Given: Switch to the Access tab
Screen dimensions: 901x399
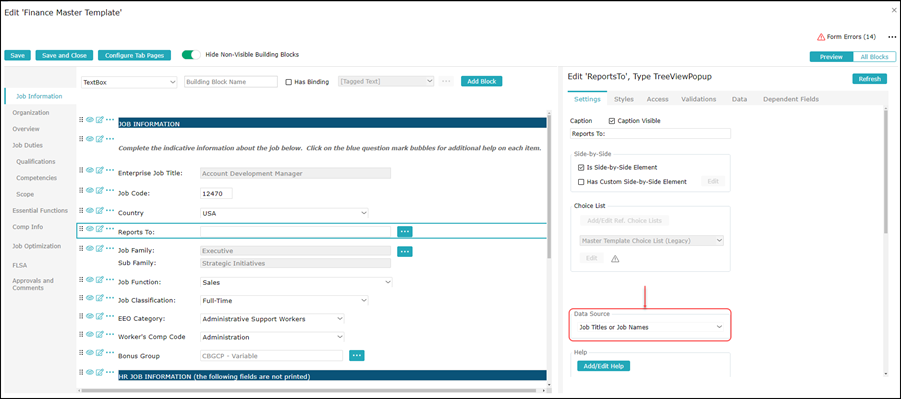Looking at the screenshot, I should (x=657, y=99).
